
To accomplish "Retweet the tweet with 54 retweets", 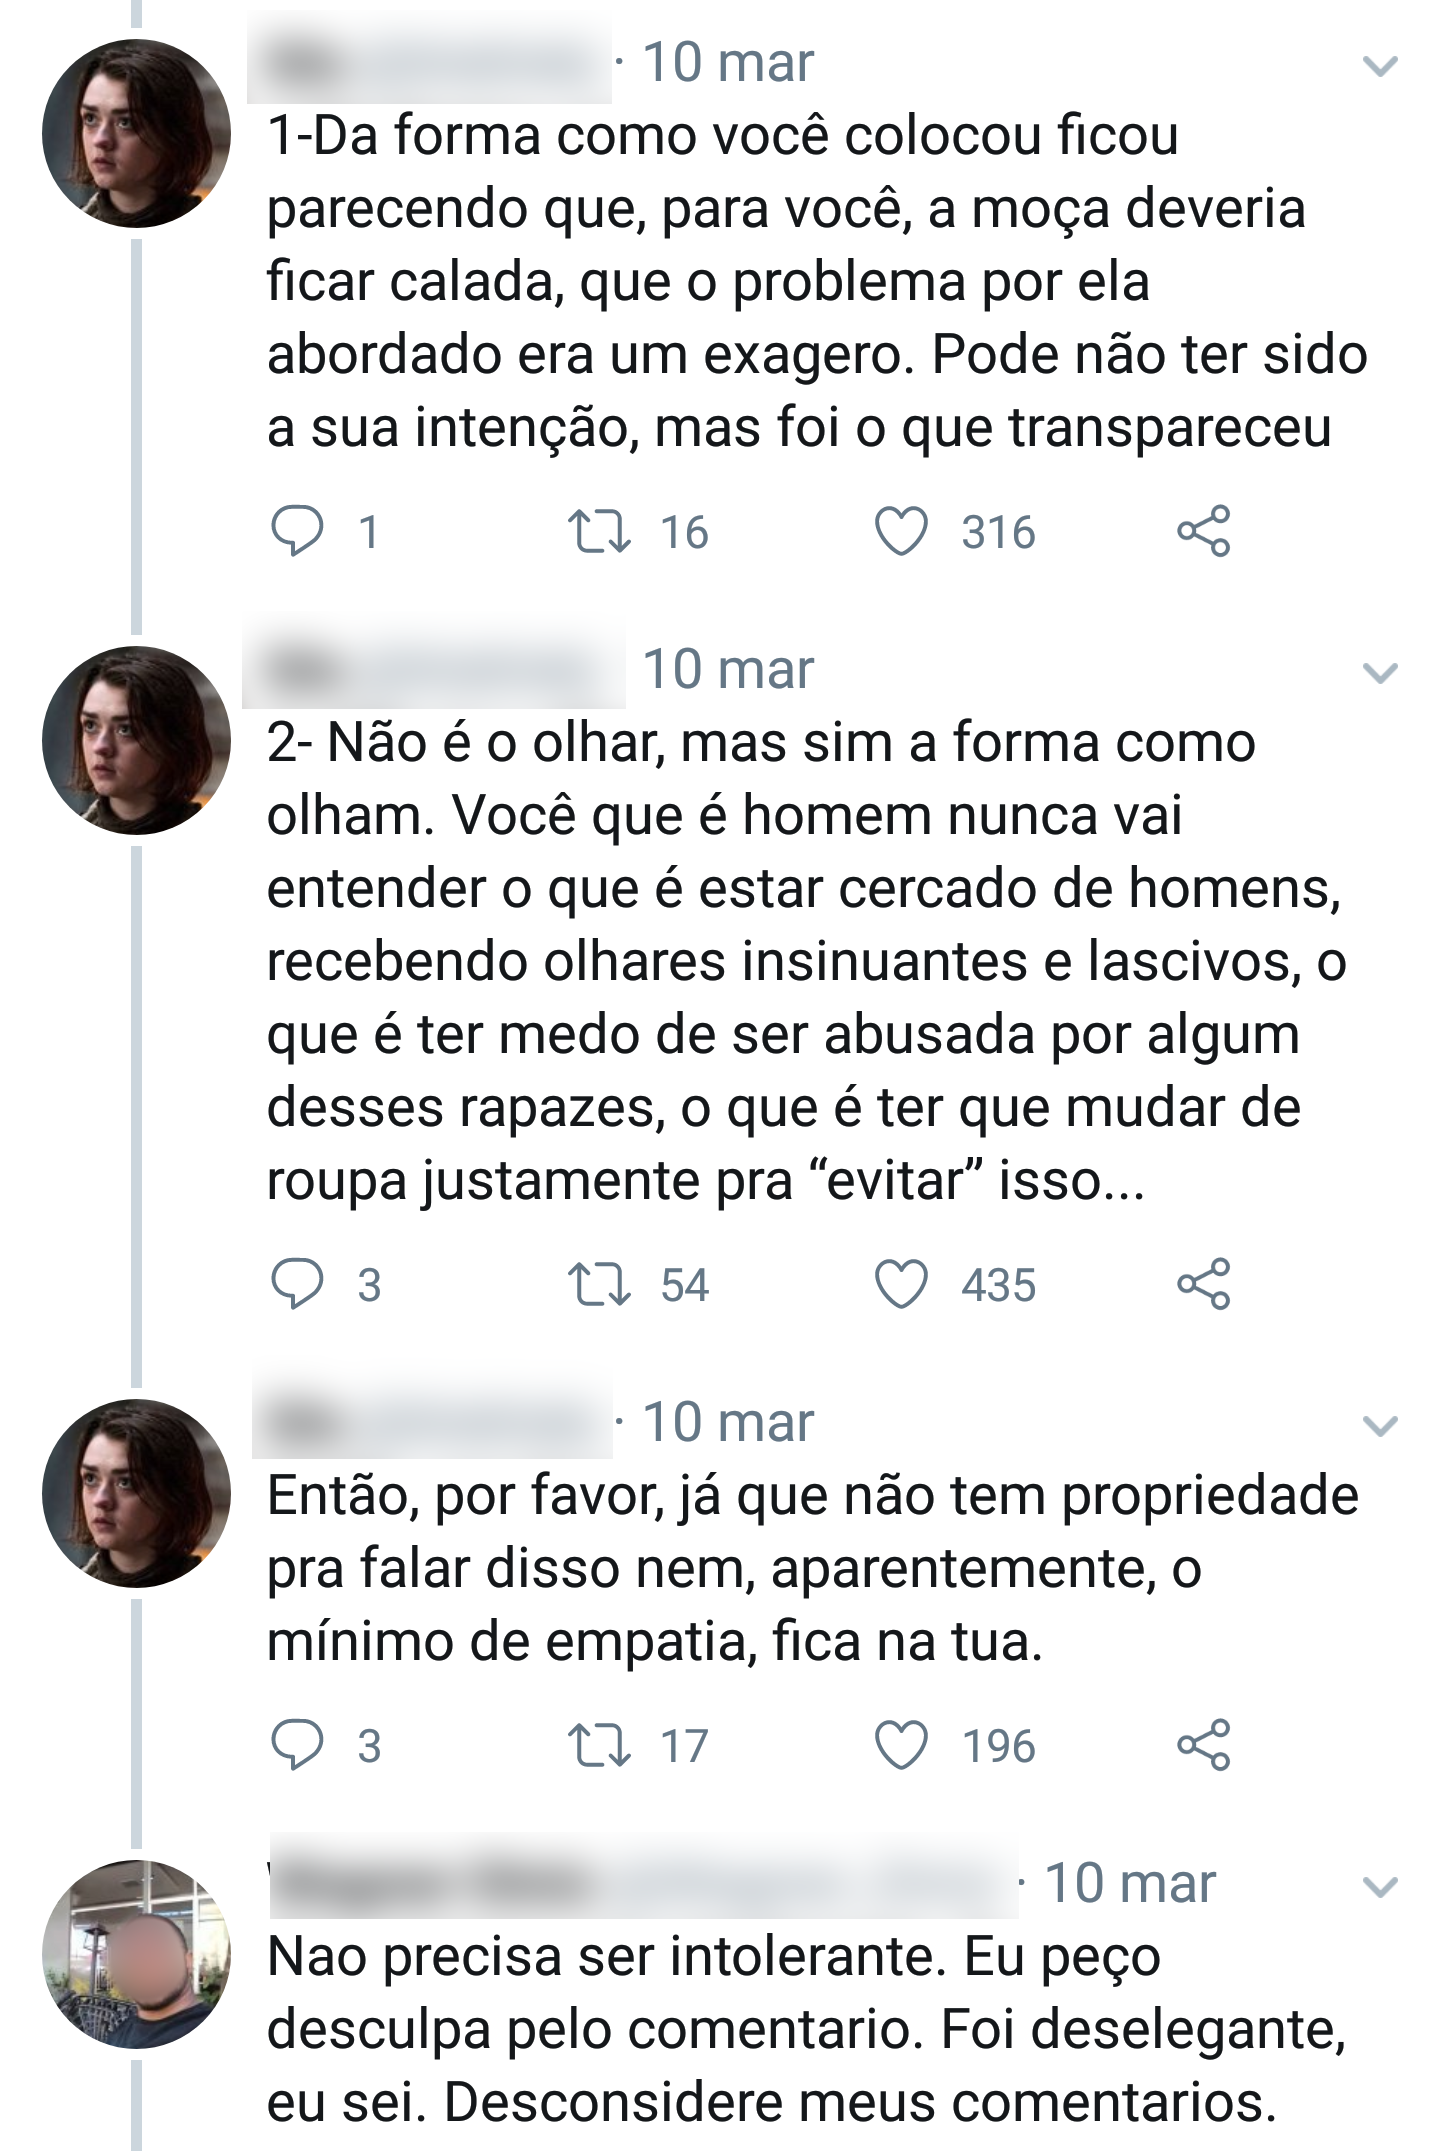I will [x=599, y=1284].
